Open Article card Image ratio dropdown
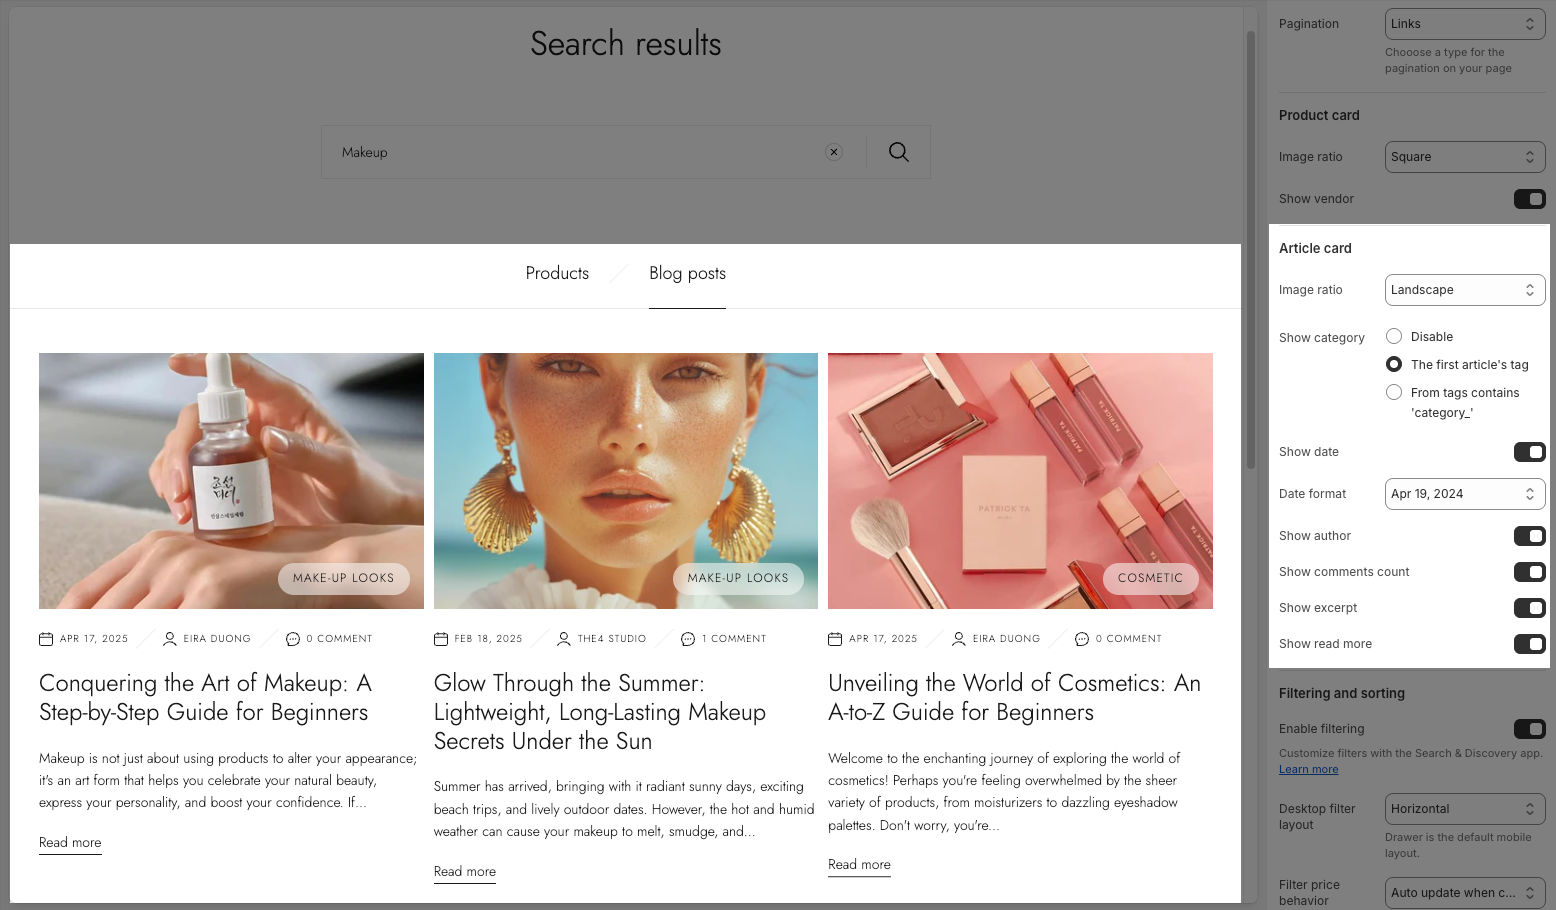Image resolution: width=1556 pixels, height=910 pixels. (1465, 290)
